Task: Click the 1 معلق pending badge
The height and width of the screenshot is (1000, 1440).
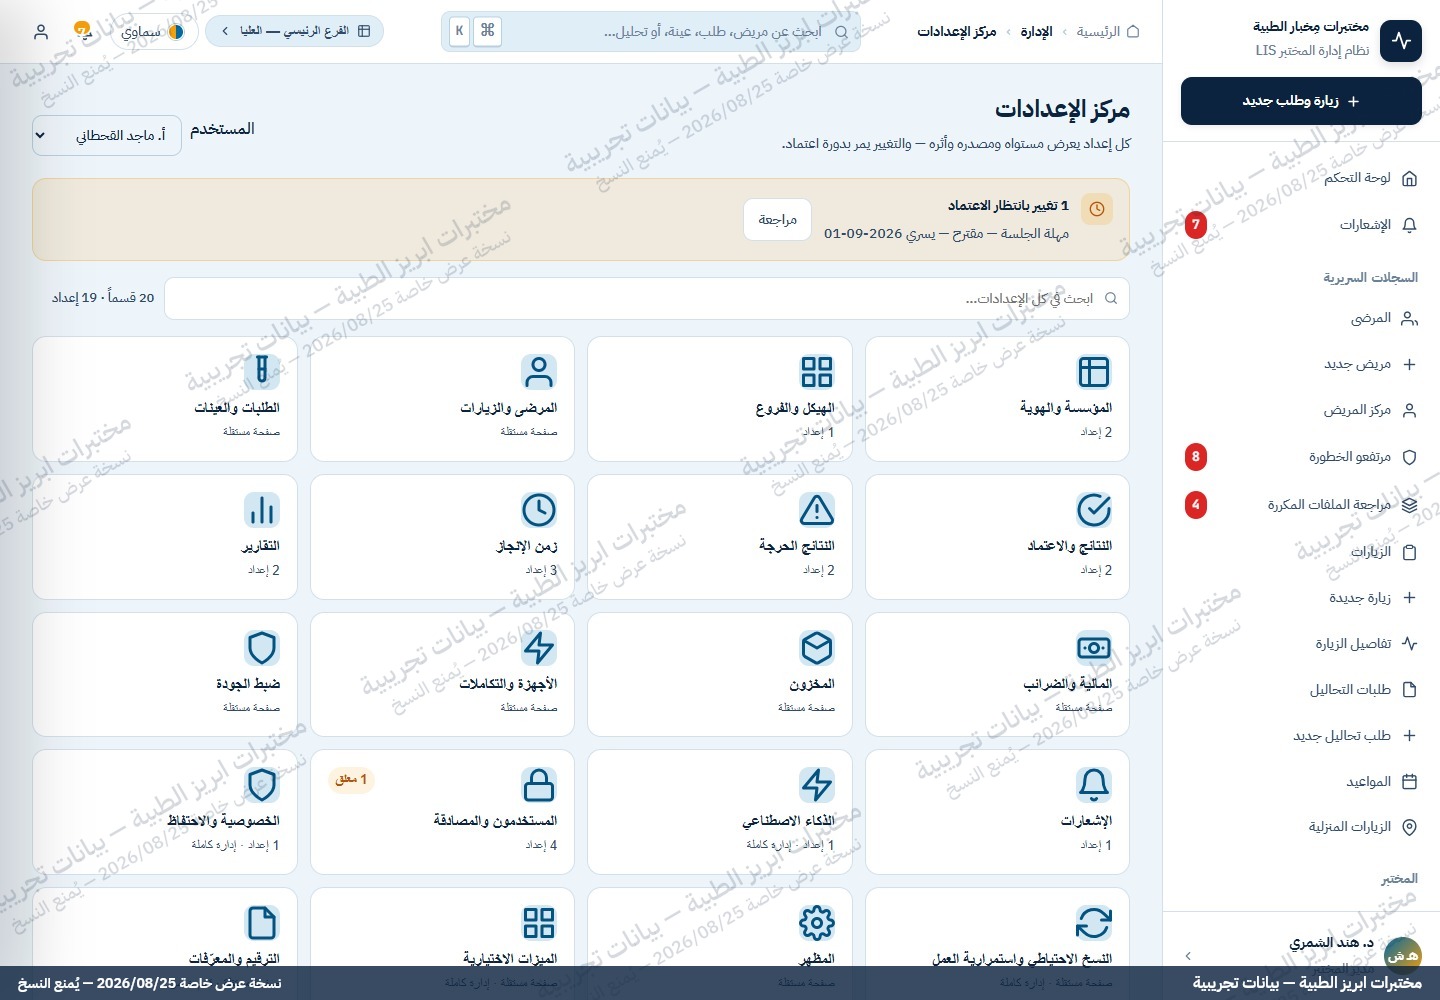Action: (351, 779)
